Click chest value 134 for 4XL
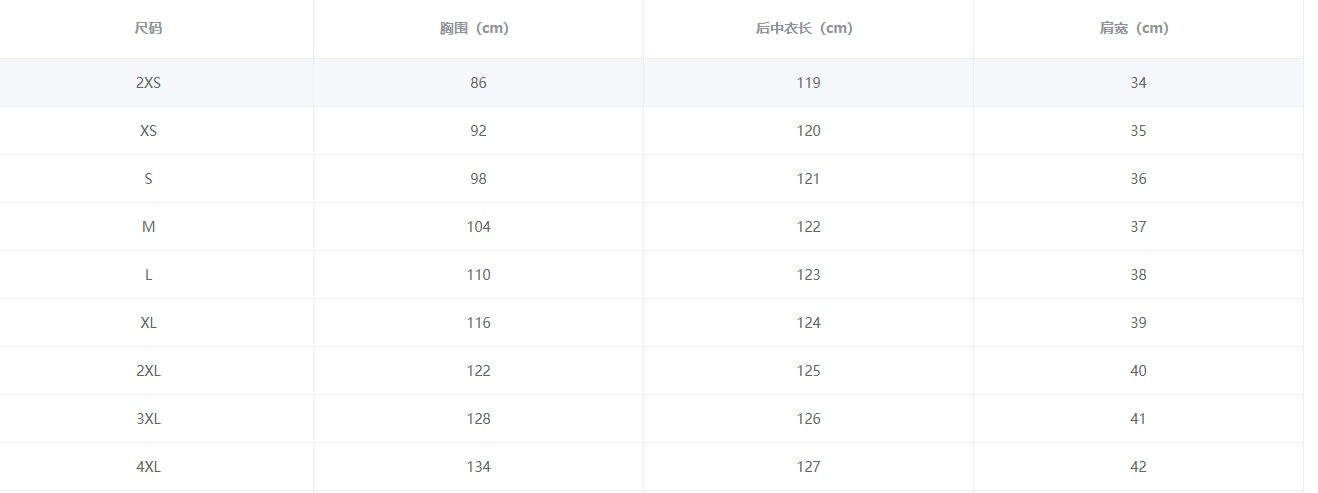 (478, 467)
